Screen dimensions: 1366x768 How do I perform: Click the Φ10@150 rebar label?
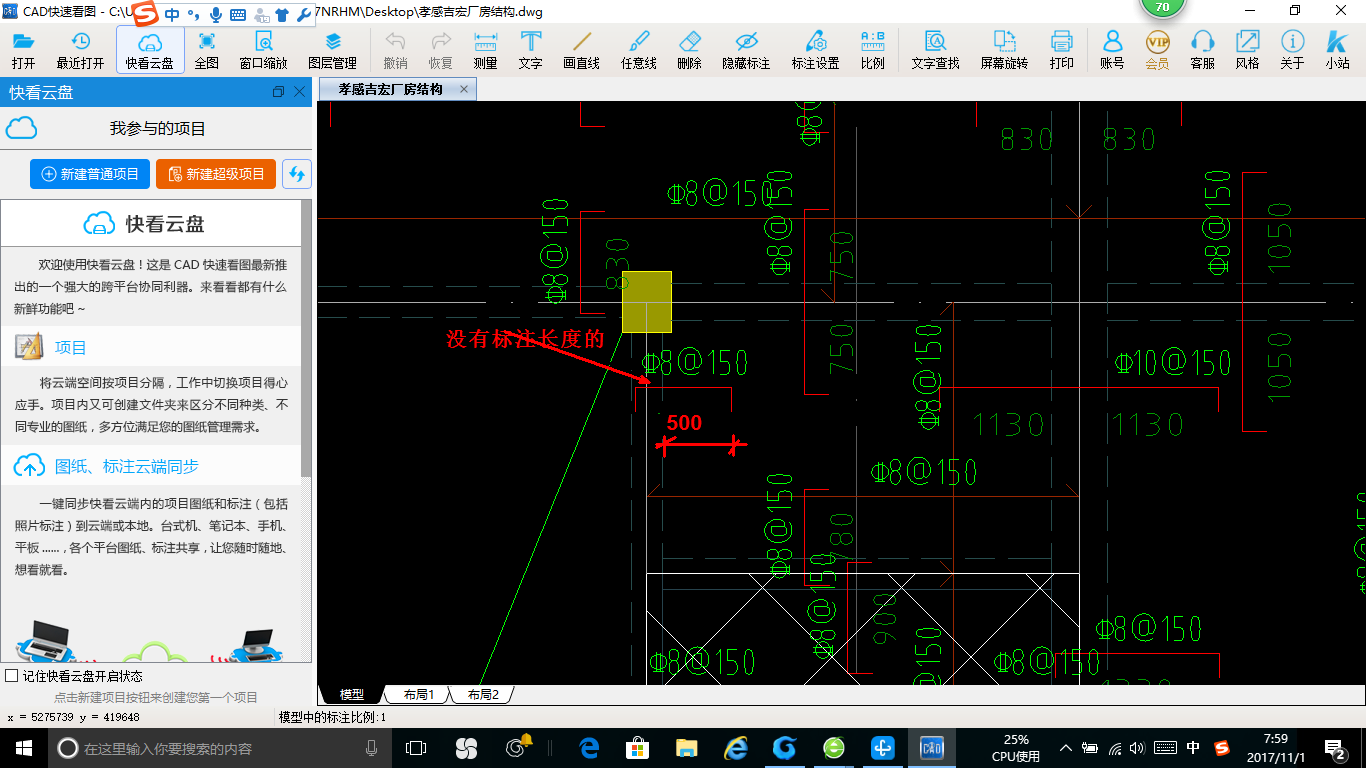[x=1173, y=362]
